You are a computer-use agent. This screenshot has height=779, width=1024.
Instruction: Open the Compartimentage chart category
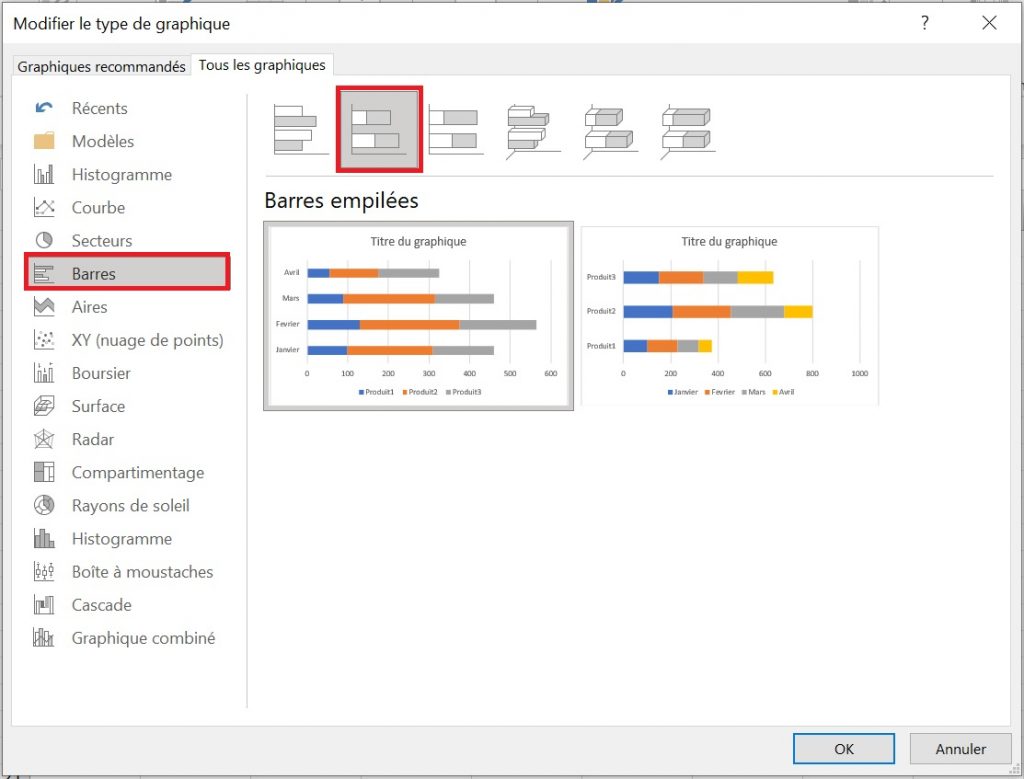[x=137, y=472]
